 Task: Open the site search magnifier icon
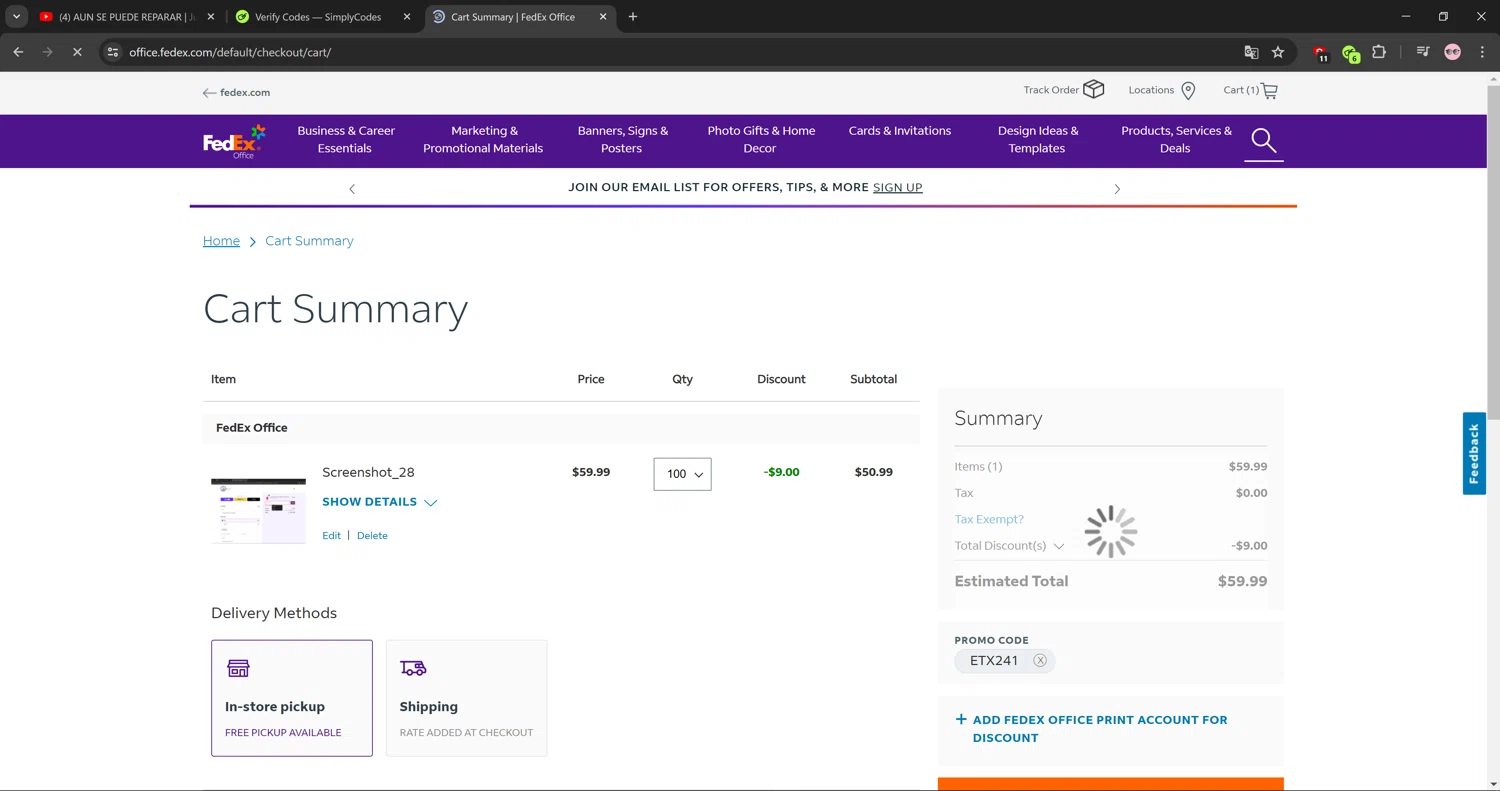click(x=1264, y=141)
